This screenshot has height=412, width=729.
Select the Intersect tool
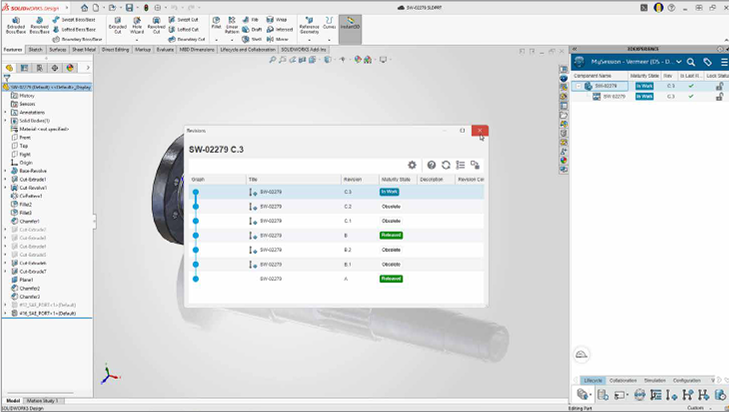pos(279,29)
